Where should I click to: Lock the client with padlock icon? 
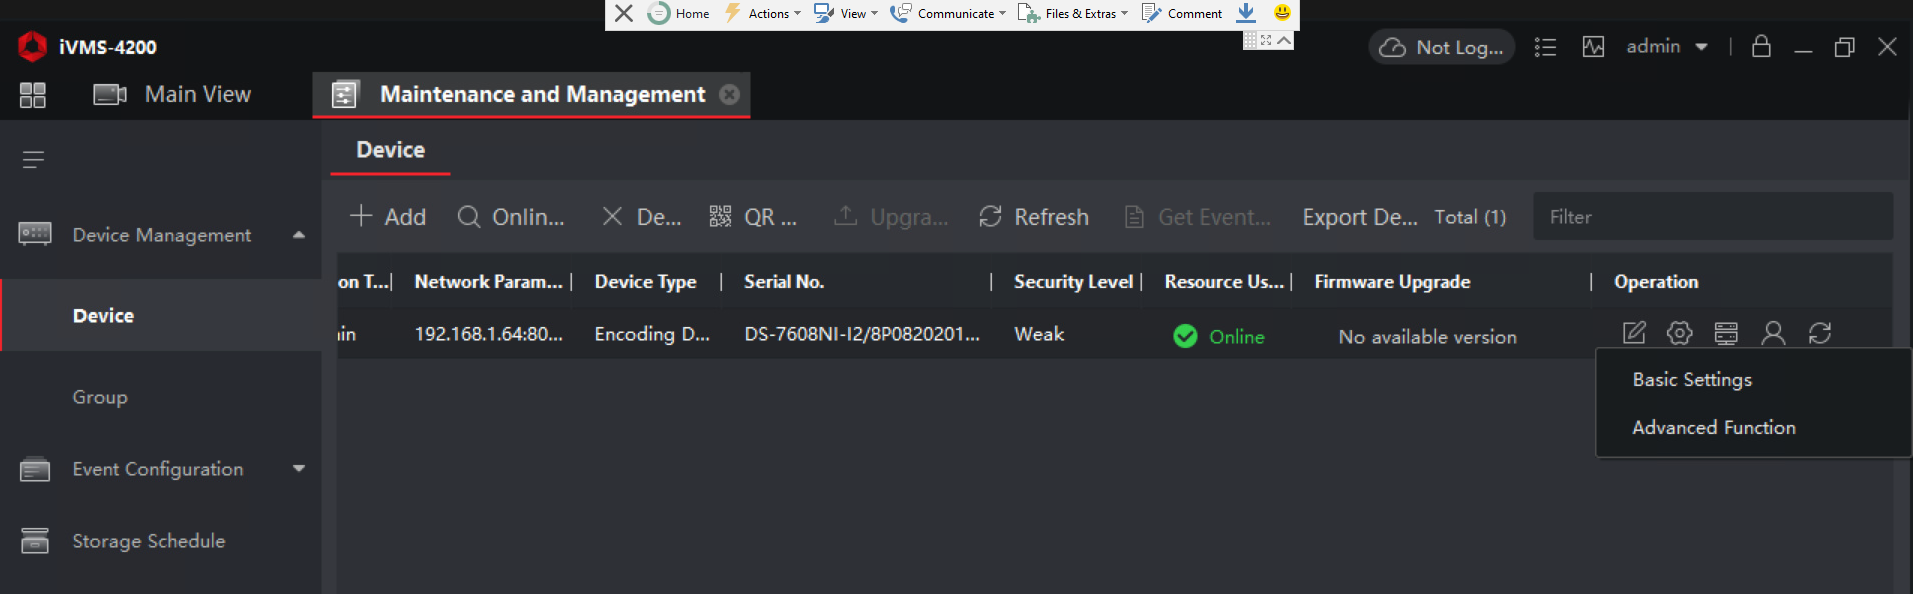click(x=1761, y=47)
